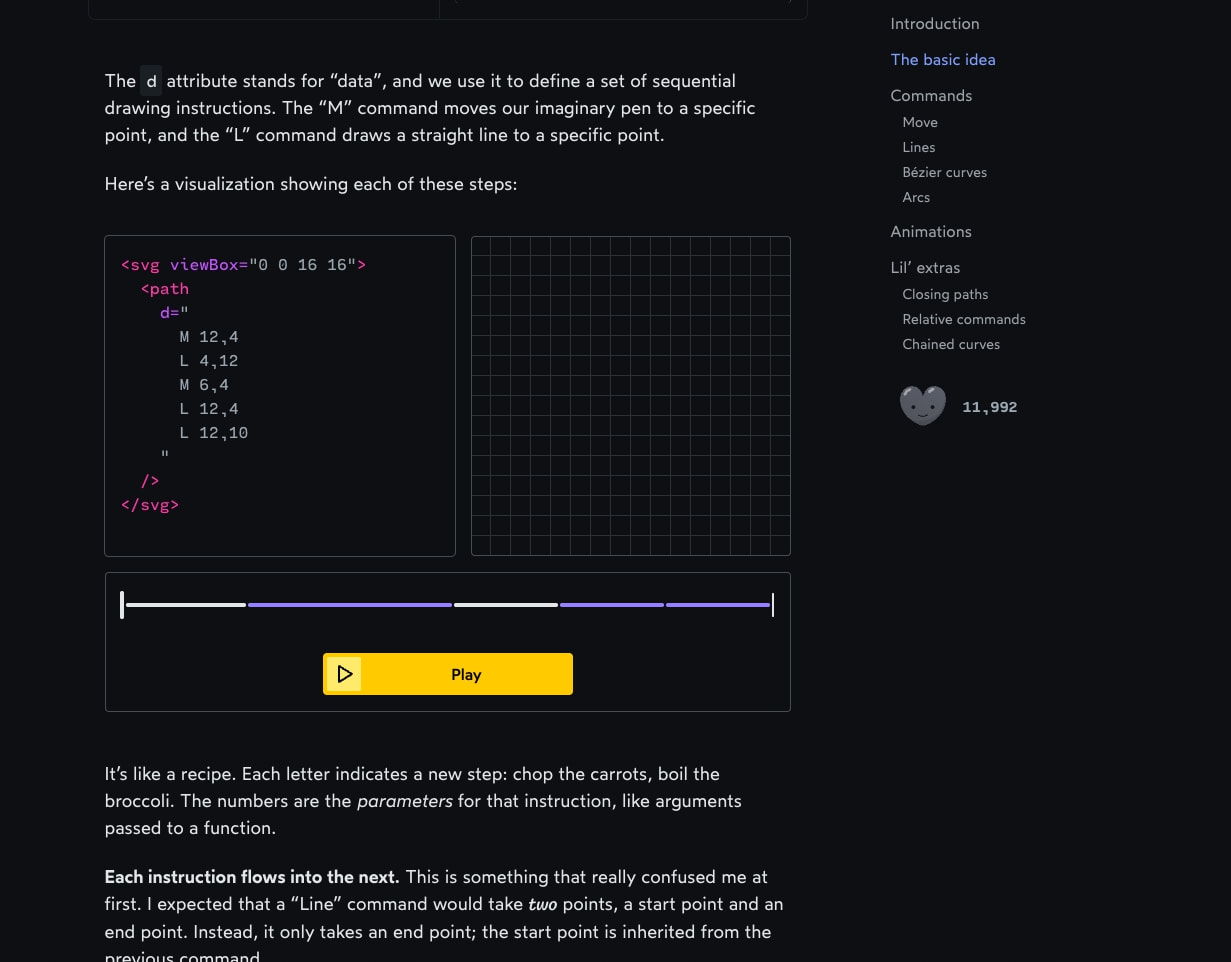Go to Chained curves subsection
The image size is (1231, 962).
(951, 344)
